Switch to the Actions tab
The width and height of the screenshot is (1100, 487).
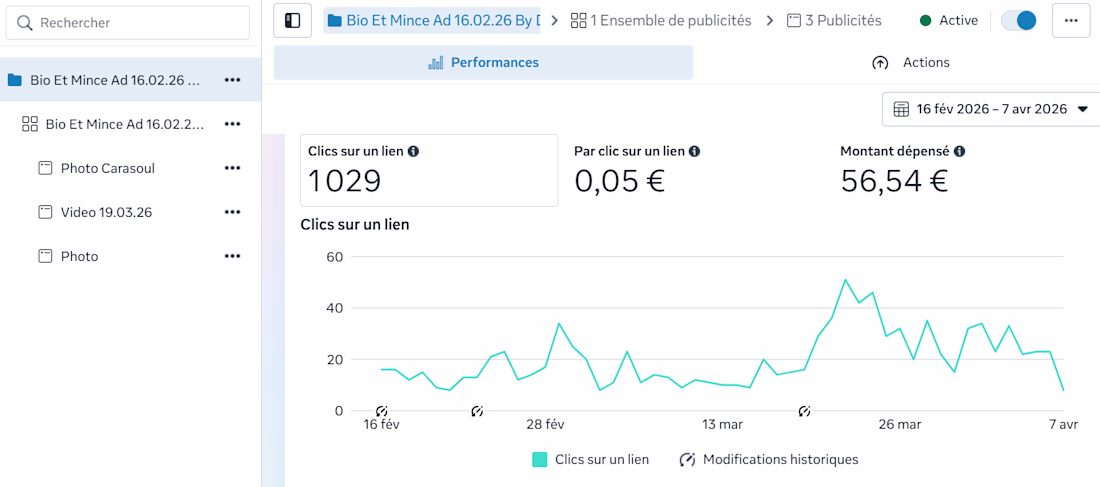[911, 62]
